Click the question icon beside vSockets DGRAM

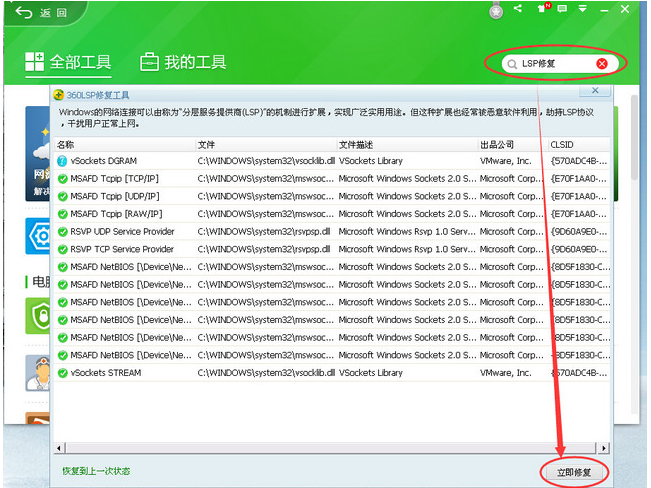click(62, 161)
